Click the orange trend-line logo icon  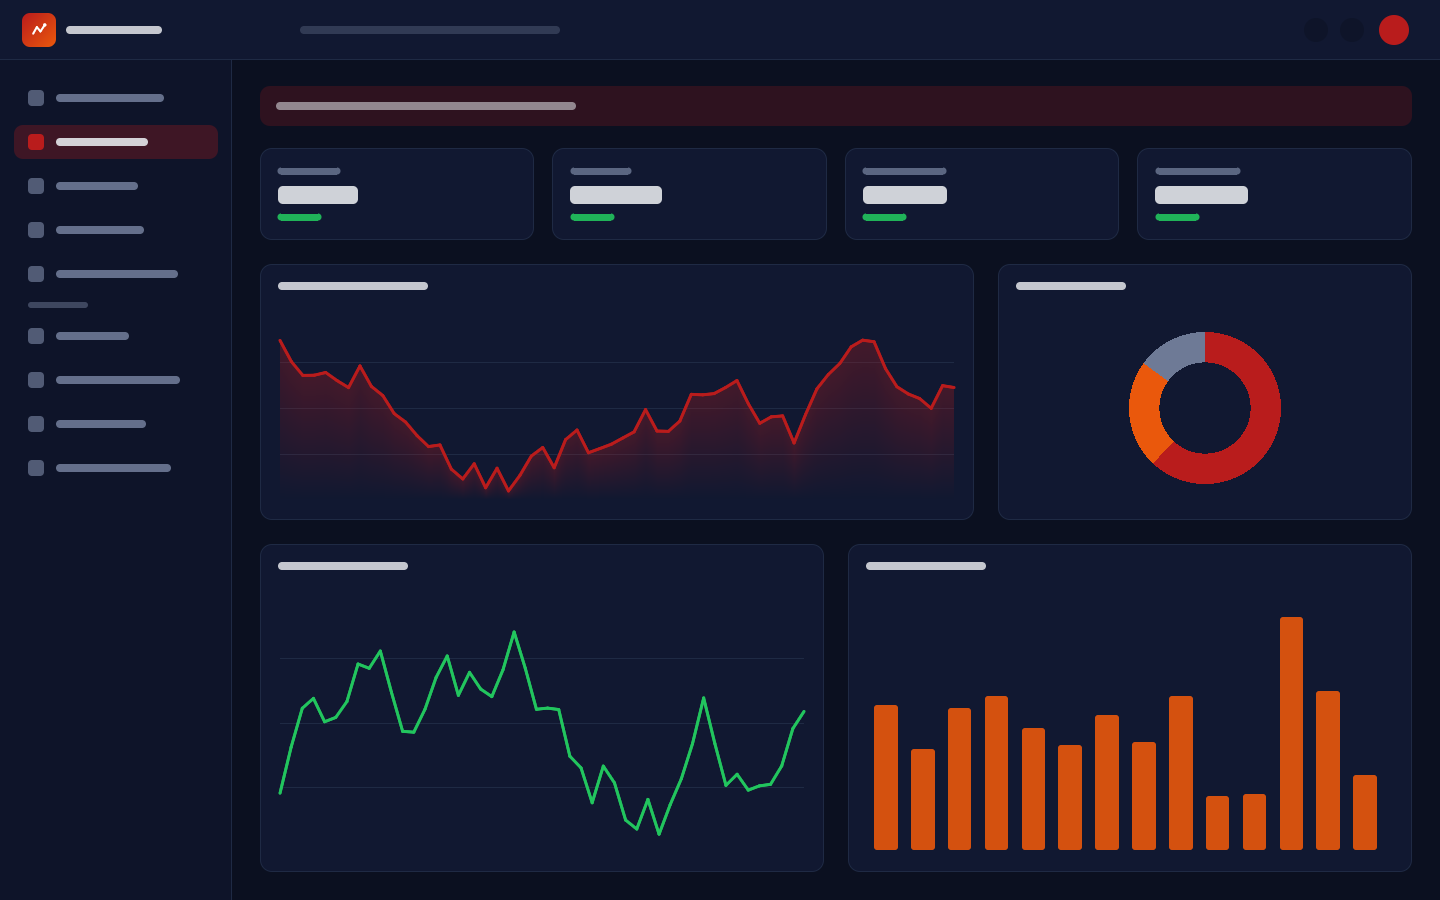click(39, 30)
